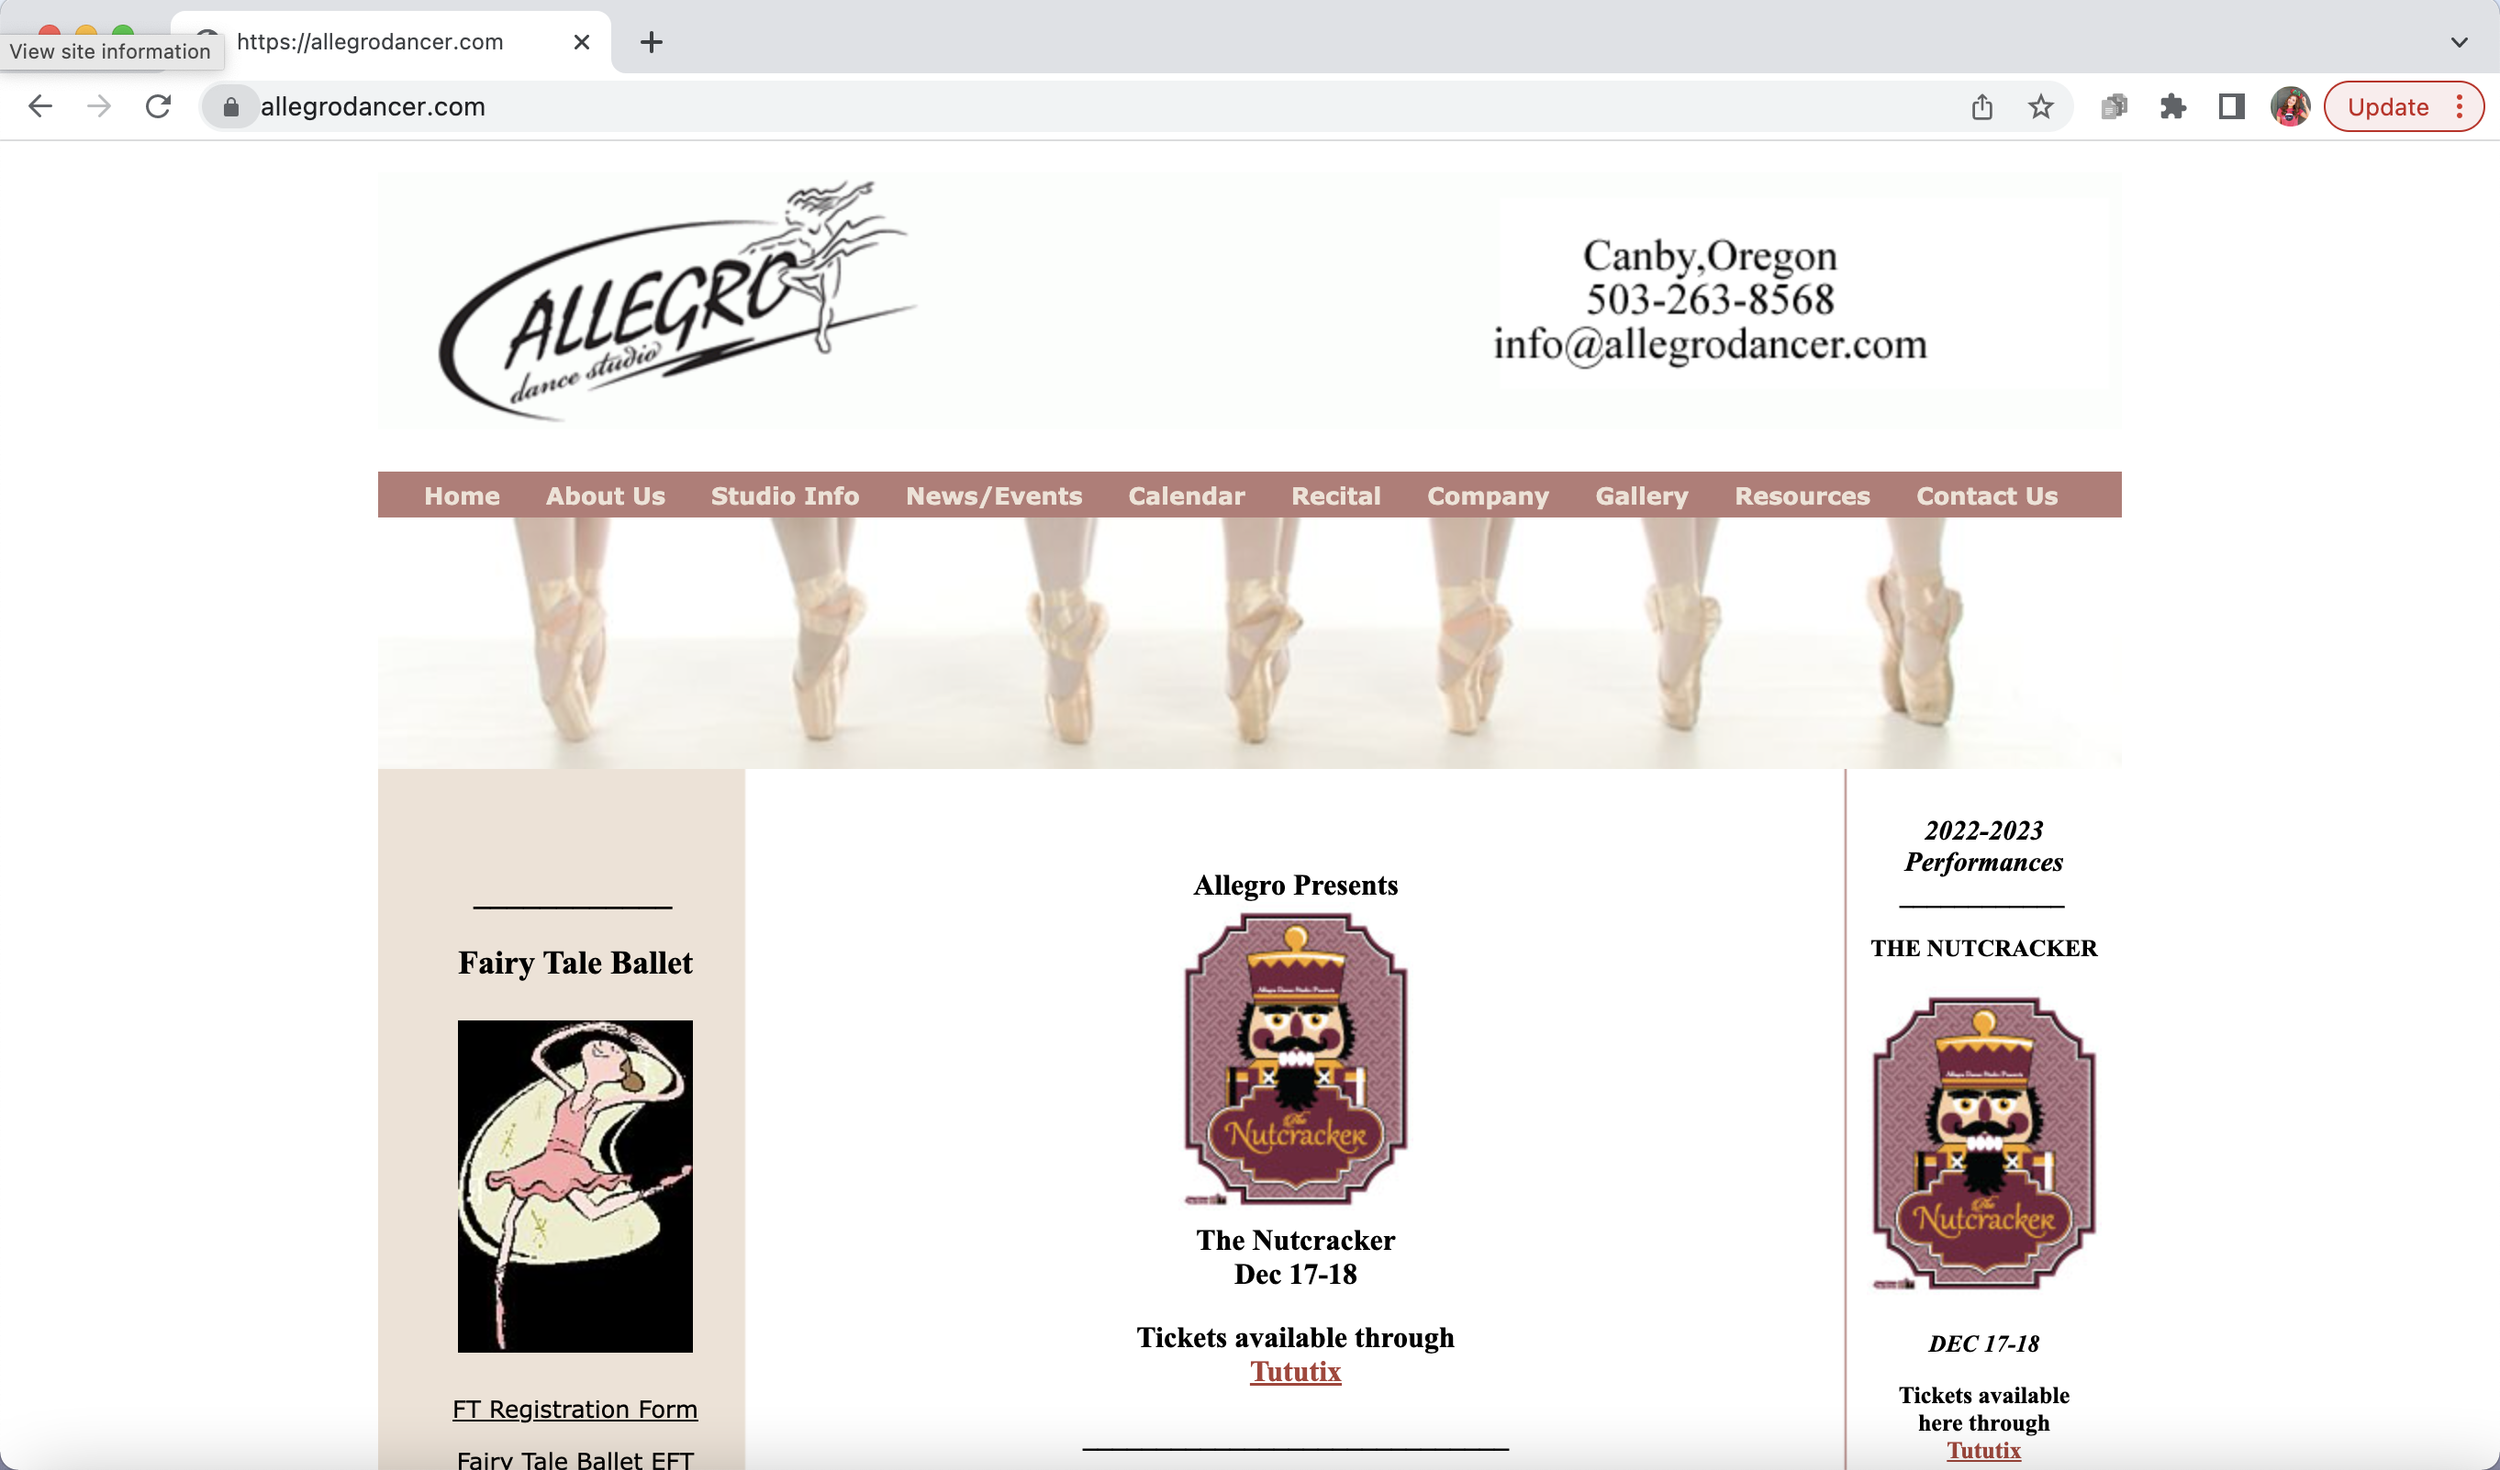Open the three-dot Chrome menu

pos(2460,107)
